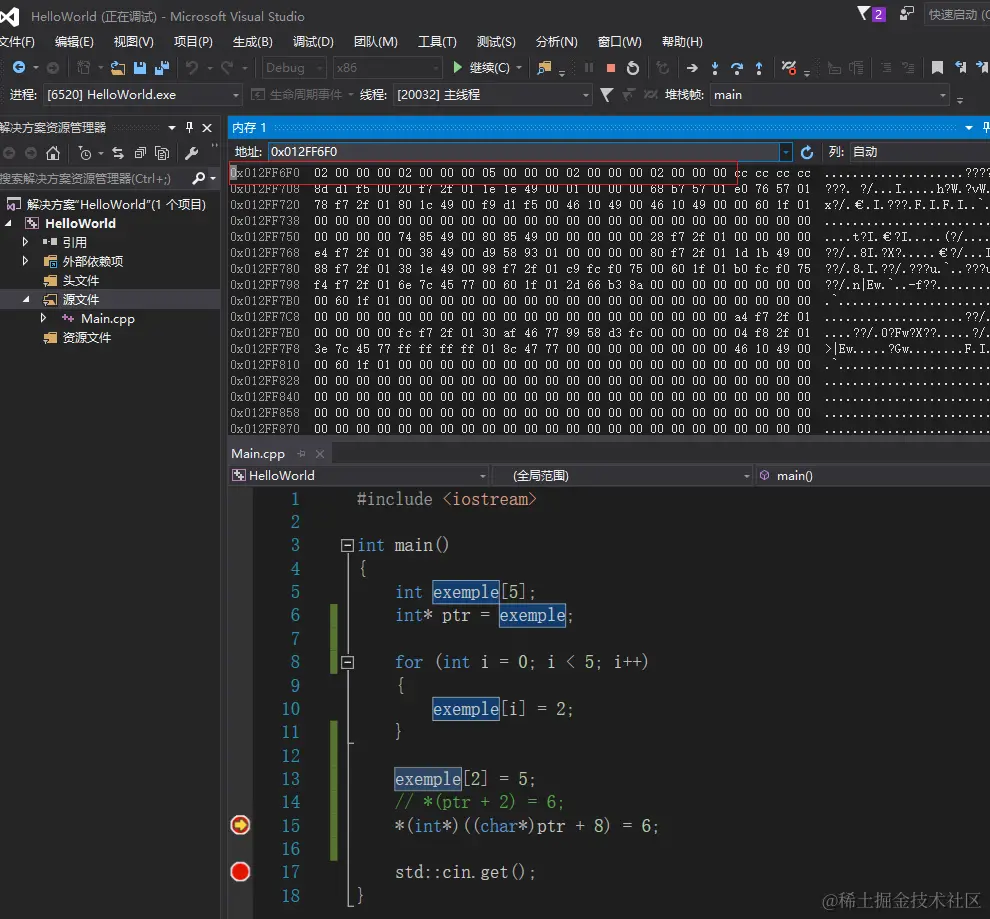This screenshot has width=990, height=919.
Task: Open the memory address dropdown arrow
Action: tap(785, 152)
